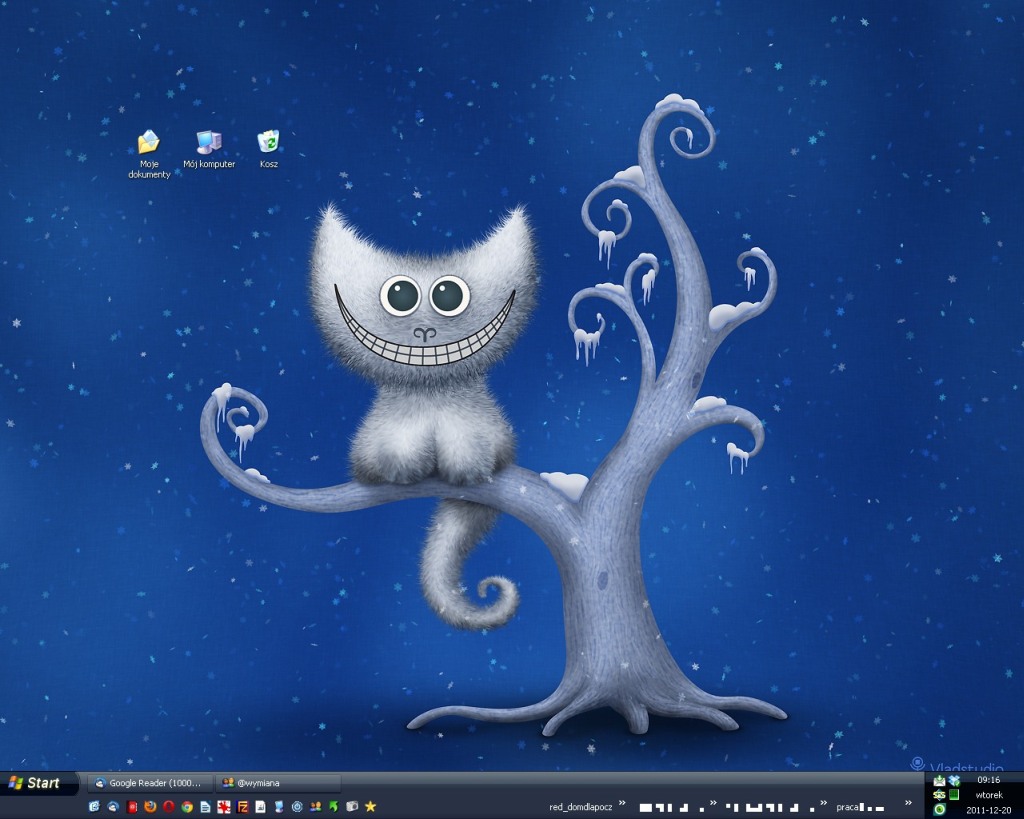Open Opera from the Quick Launch bar
The height and width of the screenshot is (819, 1024).
[x=169, y=806]
